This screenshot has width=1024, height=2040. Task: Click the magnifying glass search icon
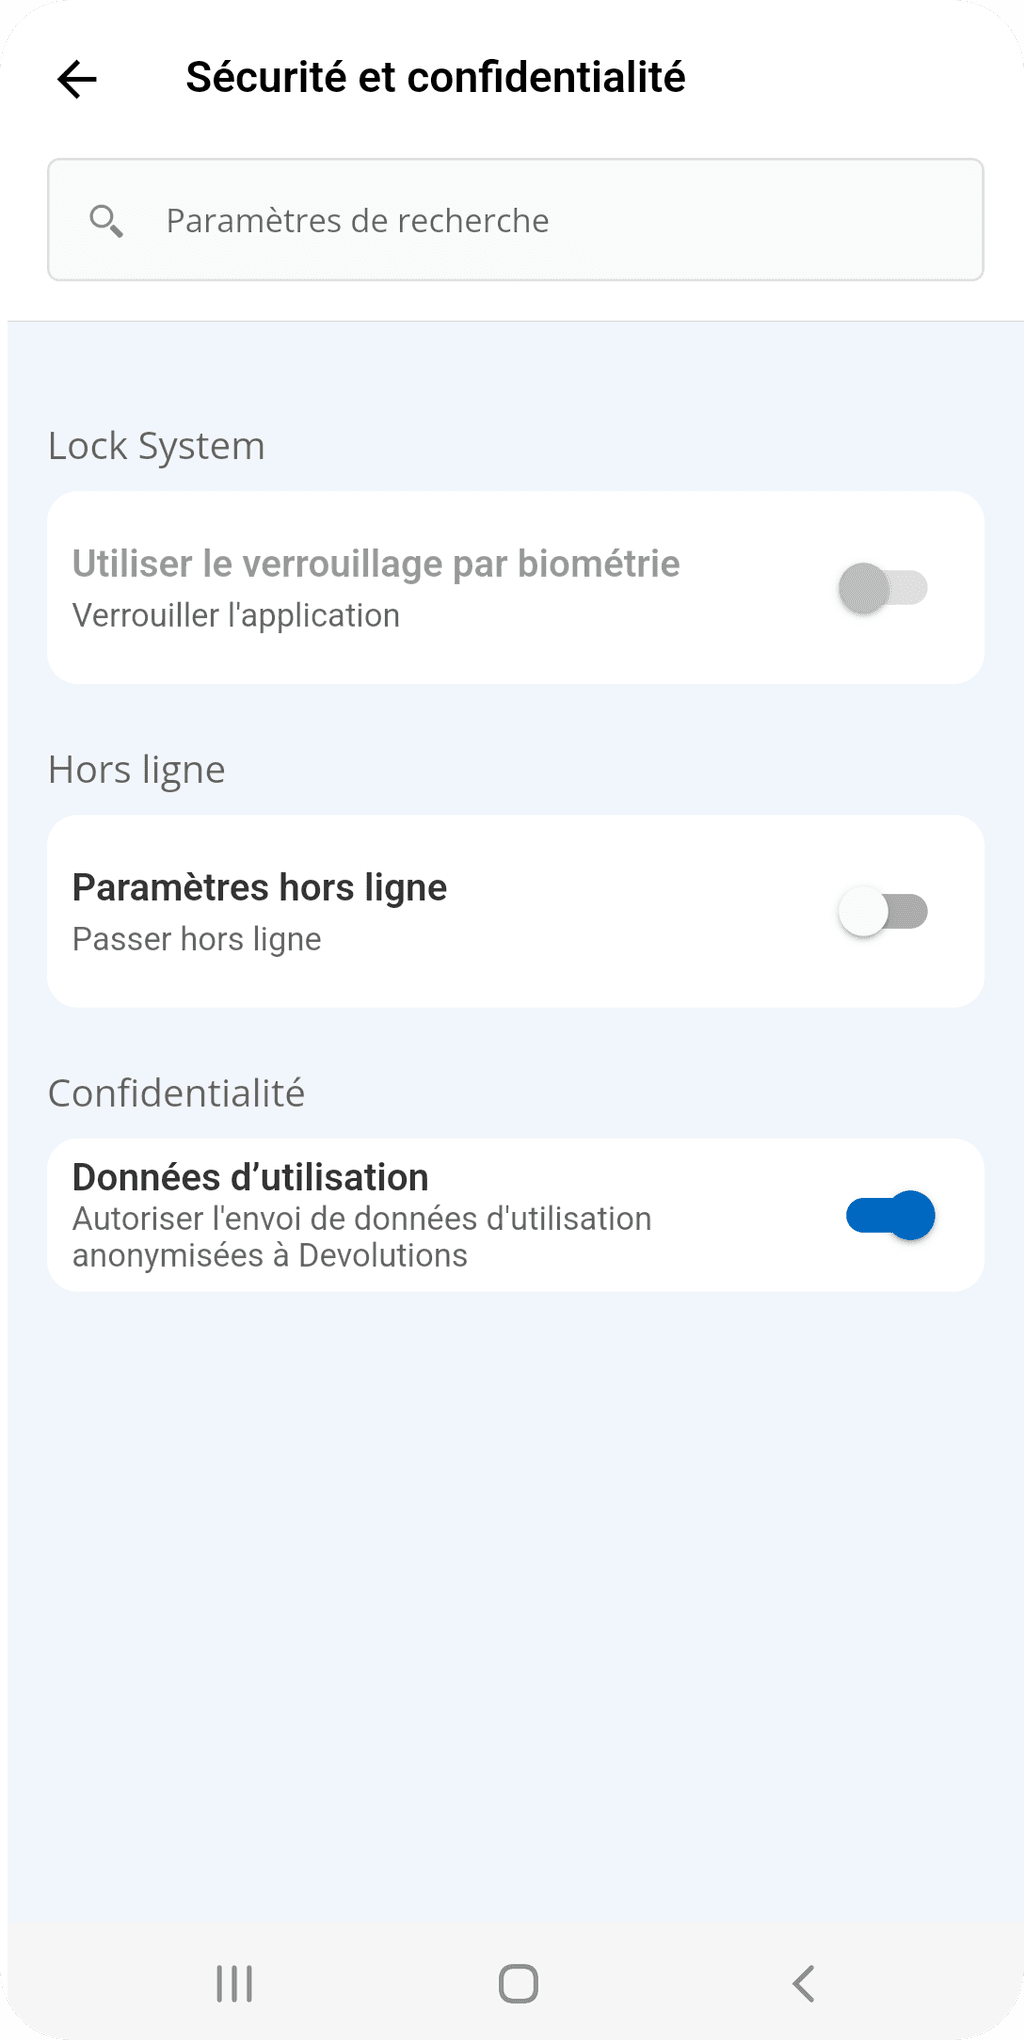(x=106, y=220)
